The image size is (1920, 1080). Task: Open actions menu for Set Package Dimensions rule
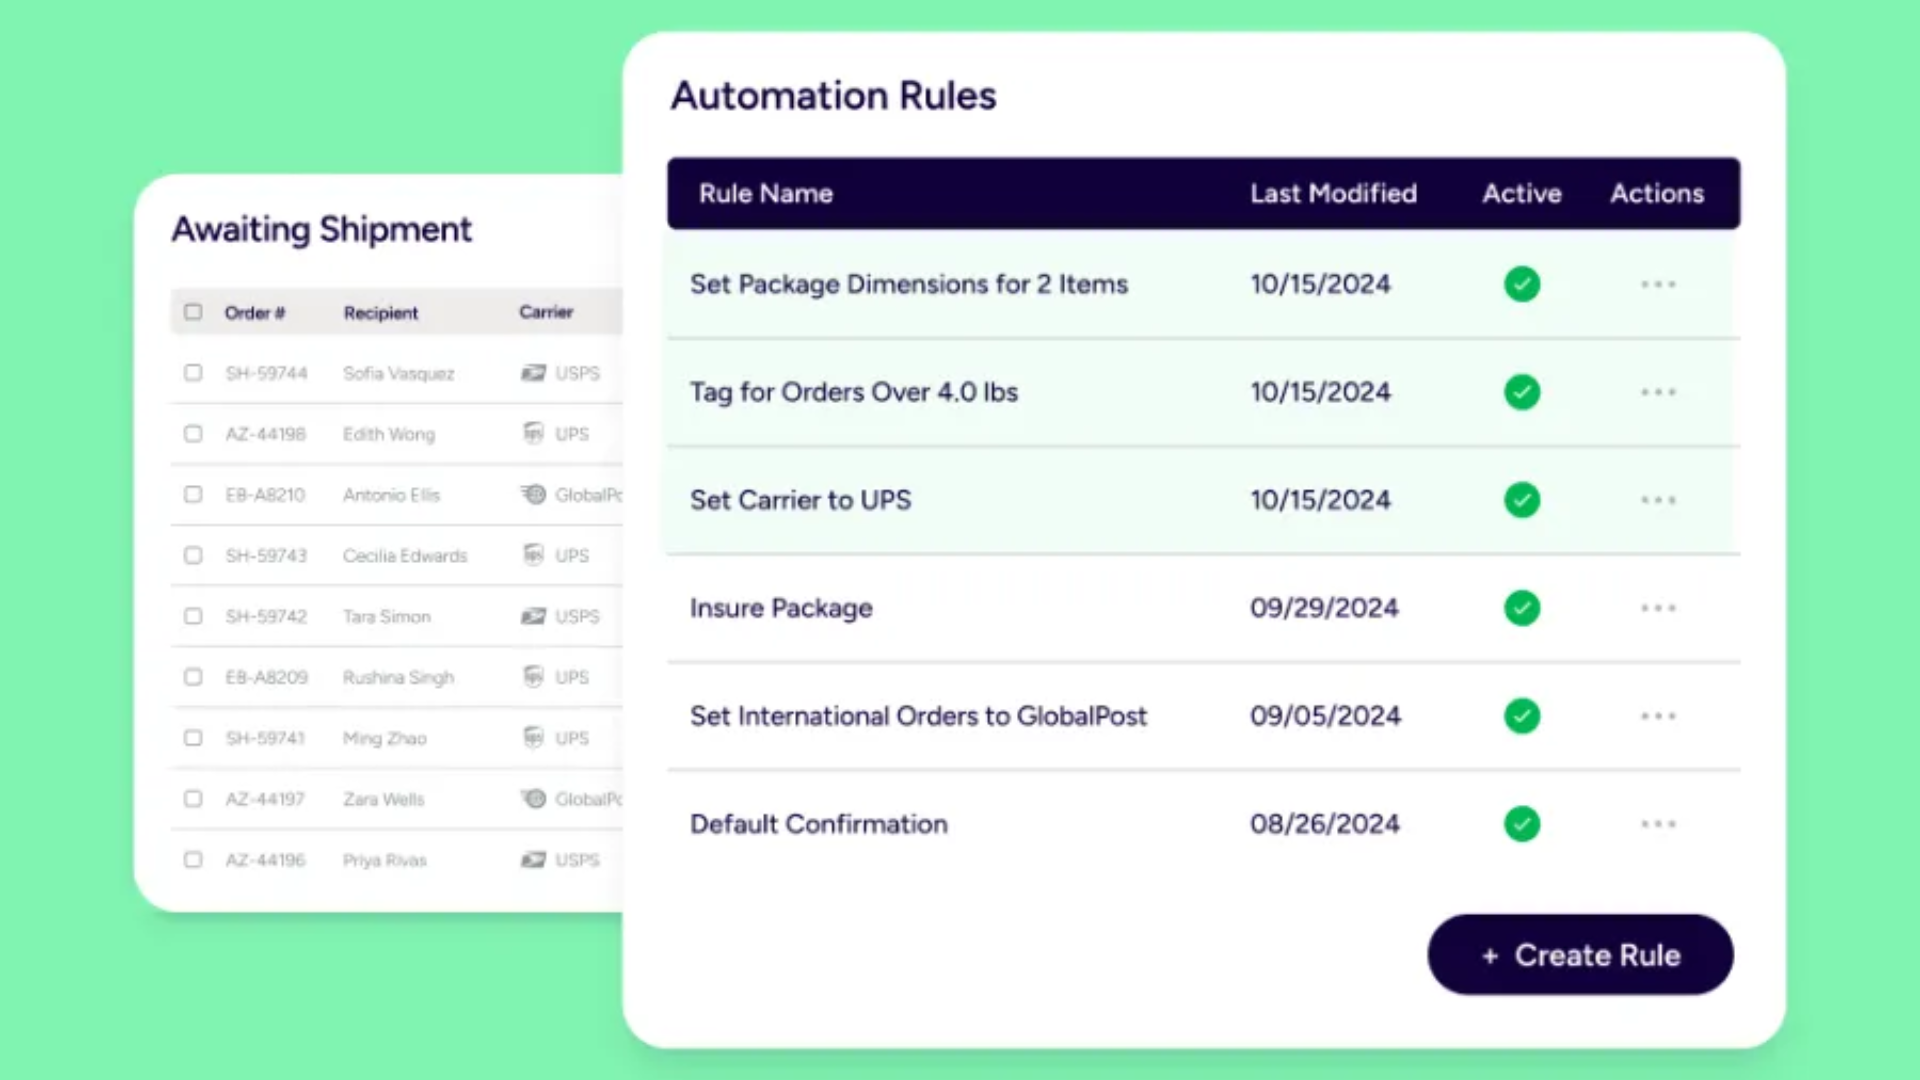[1657, 285]
